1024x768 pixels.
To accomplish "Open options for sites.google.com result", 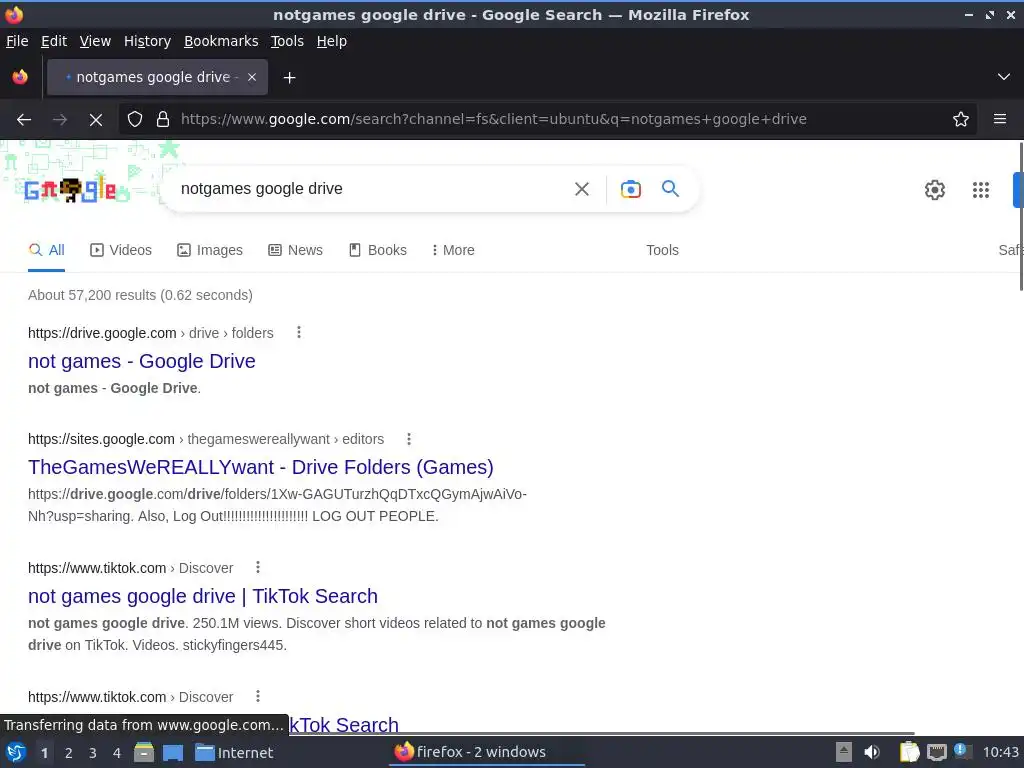I will pyautogui.click(x=409, y=439).
